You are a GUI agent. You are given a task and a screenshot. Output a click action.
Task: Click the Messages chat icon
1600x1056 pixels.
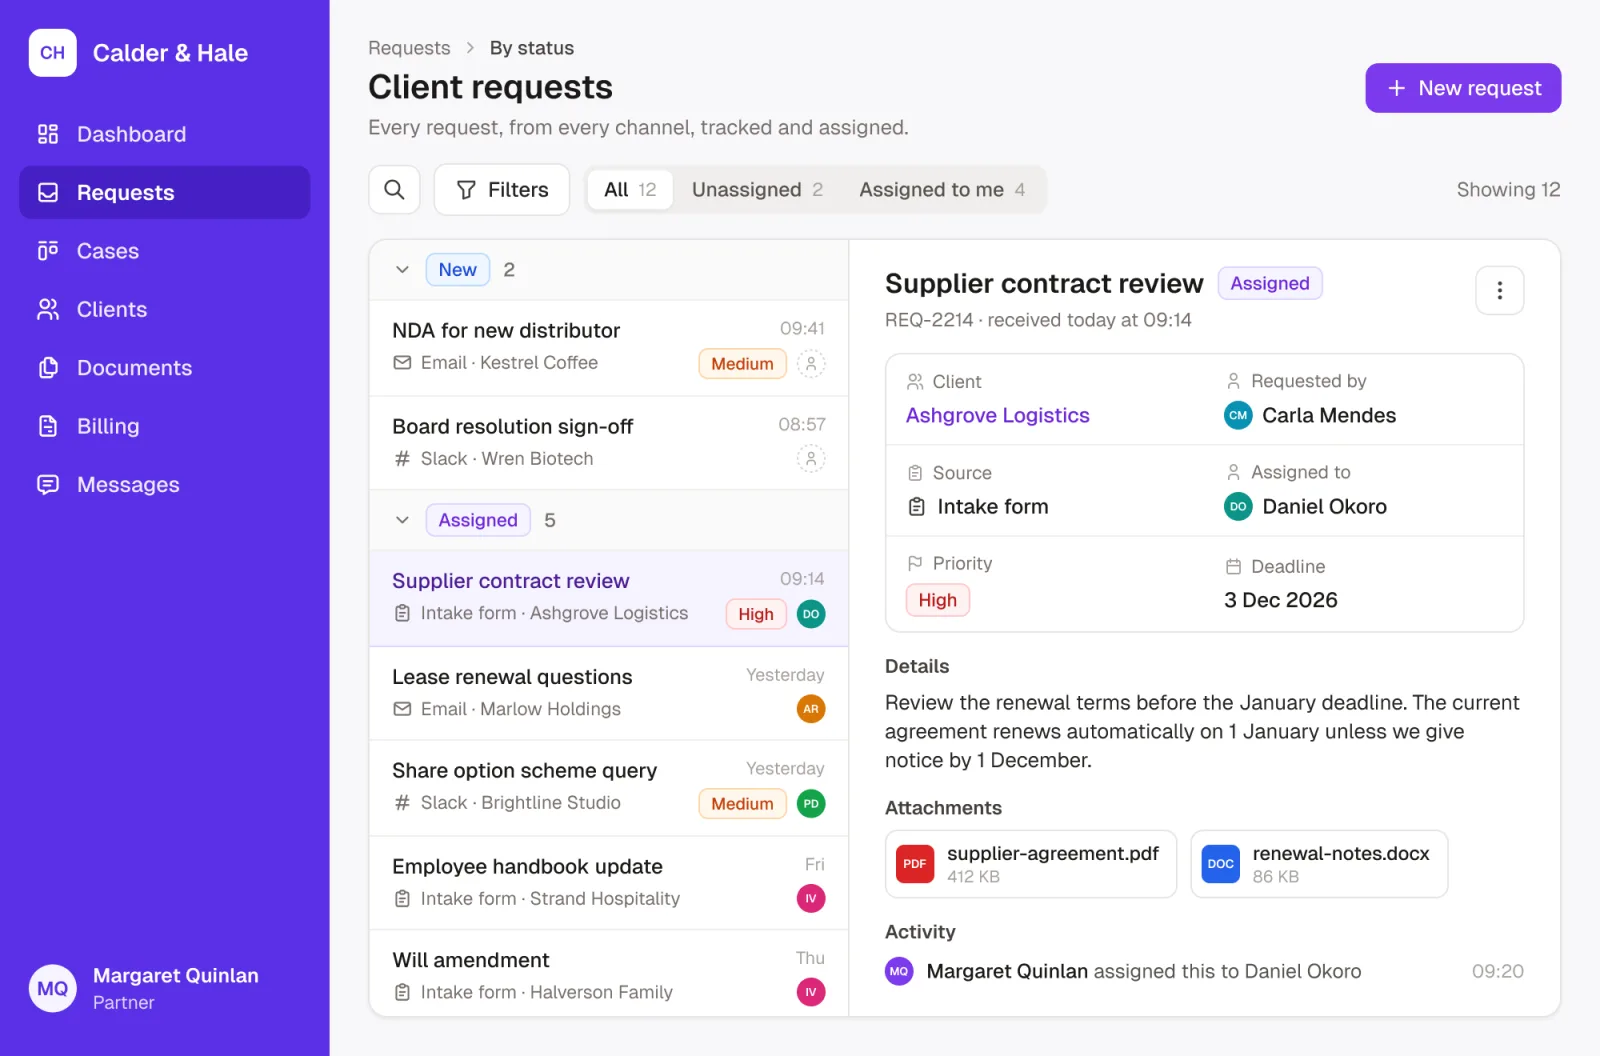(48, 484)
